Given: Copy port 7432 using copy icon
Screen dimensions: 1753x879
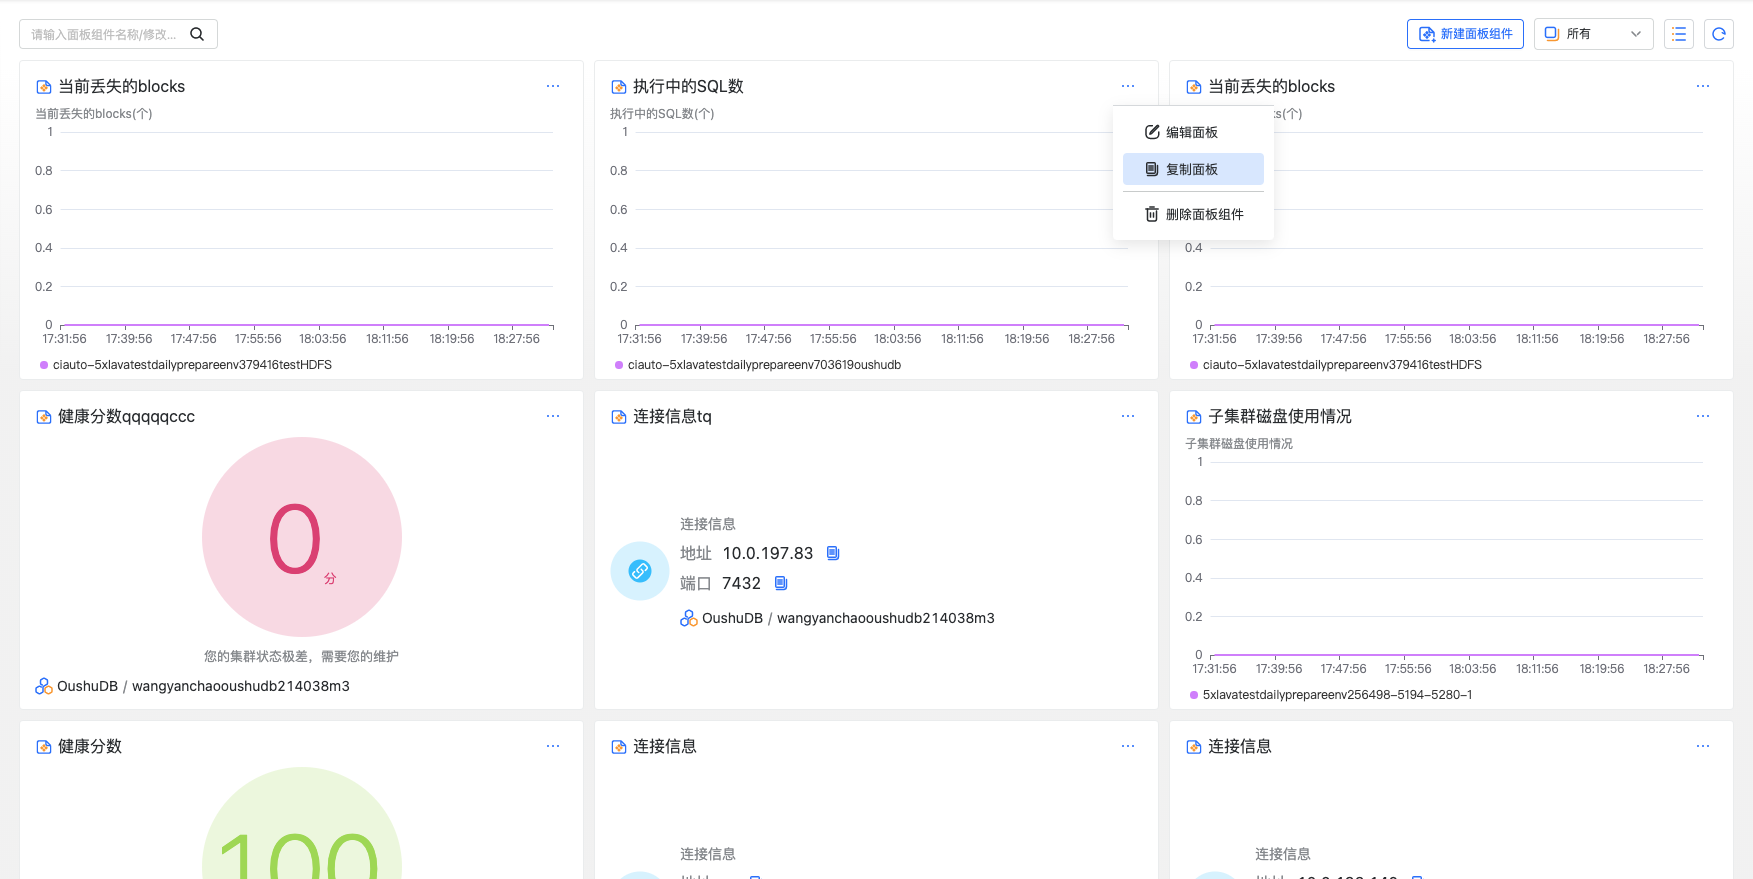Looking at the screenshot, I should pos(781,583).
